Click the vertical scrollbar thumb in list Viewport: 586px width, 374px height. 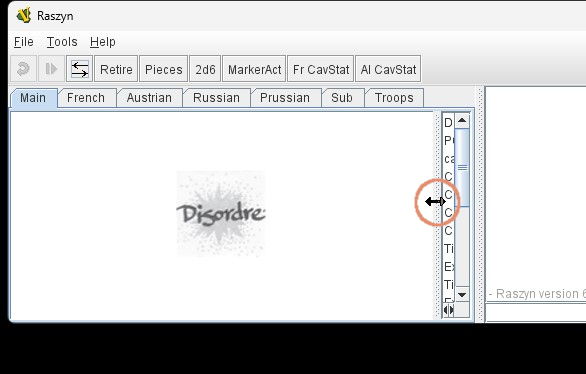(462, 167)
